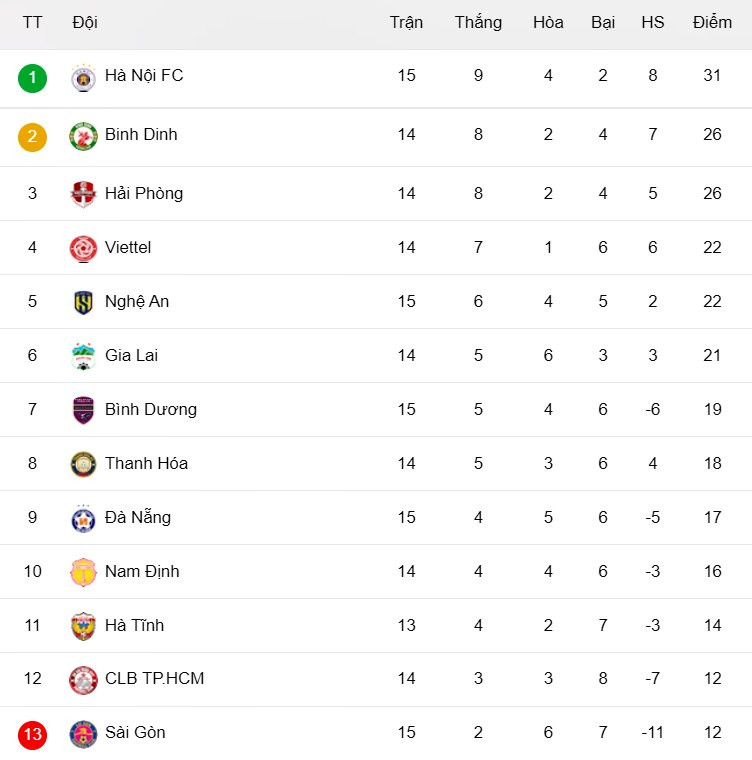
Task: Click the green rank 1 badge
Action: pyautogui.click(x=32, y=77)
